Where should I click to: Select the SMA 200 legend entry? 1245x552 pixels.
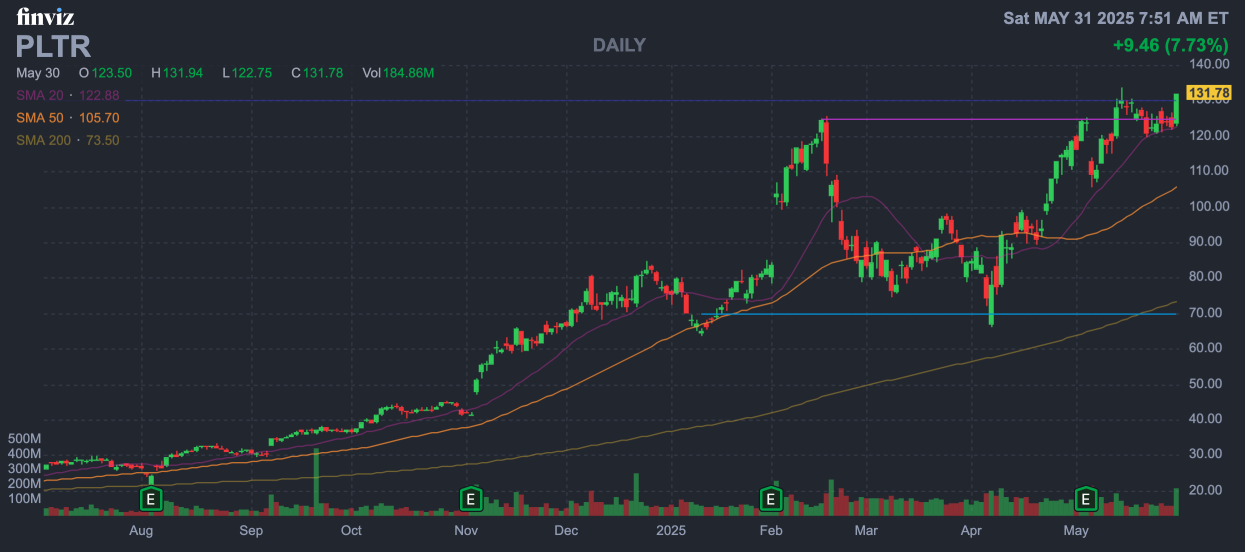pyautogui.click(x=67, y=140)
